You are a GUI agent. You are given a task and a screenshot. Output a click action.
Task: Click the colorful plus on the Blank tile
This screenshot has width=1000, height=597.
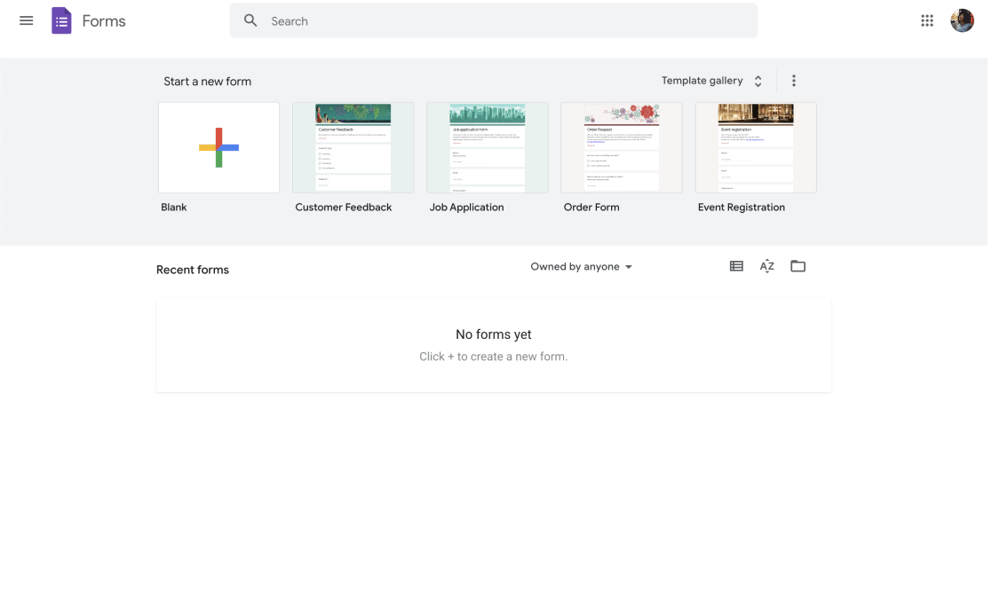pos(218,147)
